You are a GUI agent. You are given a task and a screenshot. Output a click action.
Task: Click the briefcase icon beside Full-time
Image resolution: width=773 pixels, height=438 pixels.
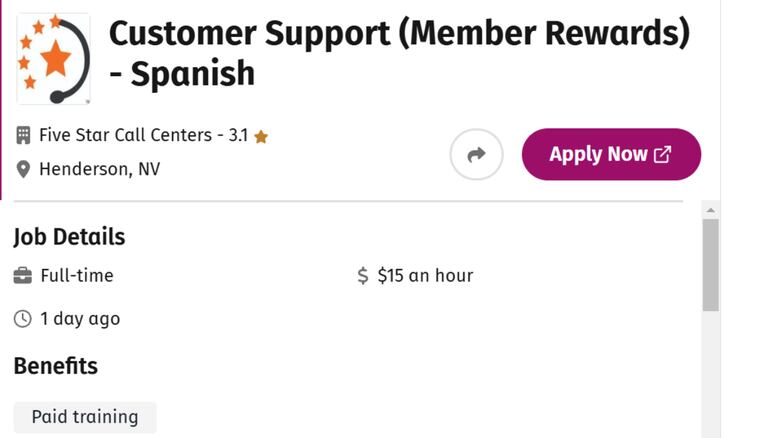click(x=23, y=276)
